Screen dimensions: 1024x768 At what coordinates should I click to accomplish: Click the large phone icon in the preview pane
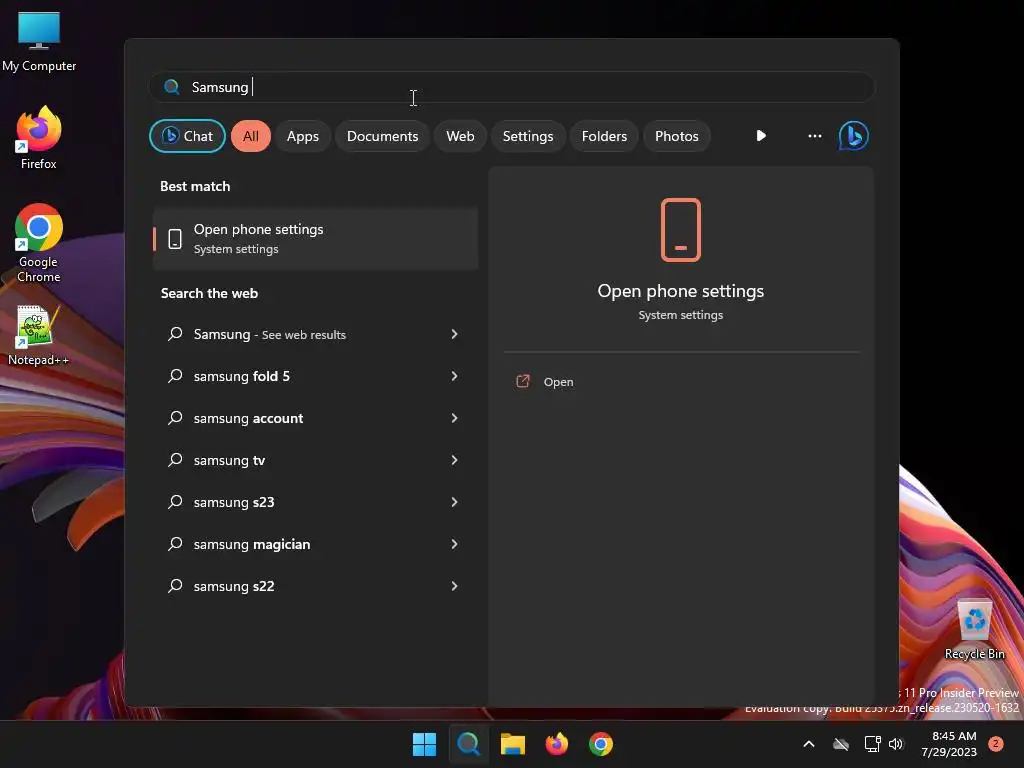(680, 230)
